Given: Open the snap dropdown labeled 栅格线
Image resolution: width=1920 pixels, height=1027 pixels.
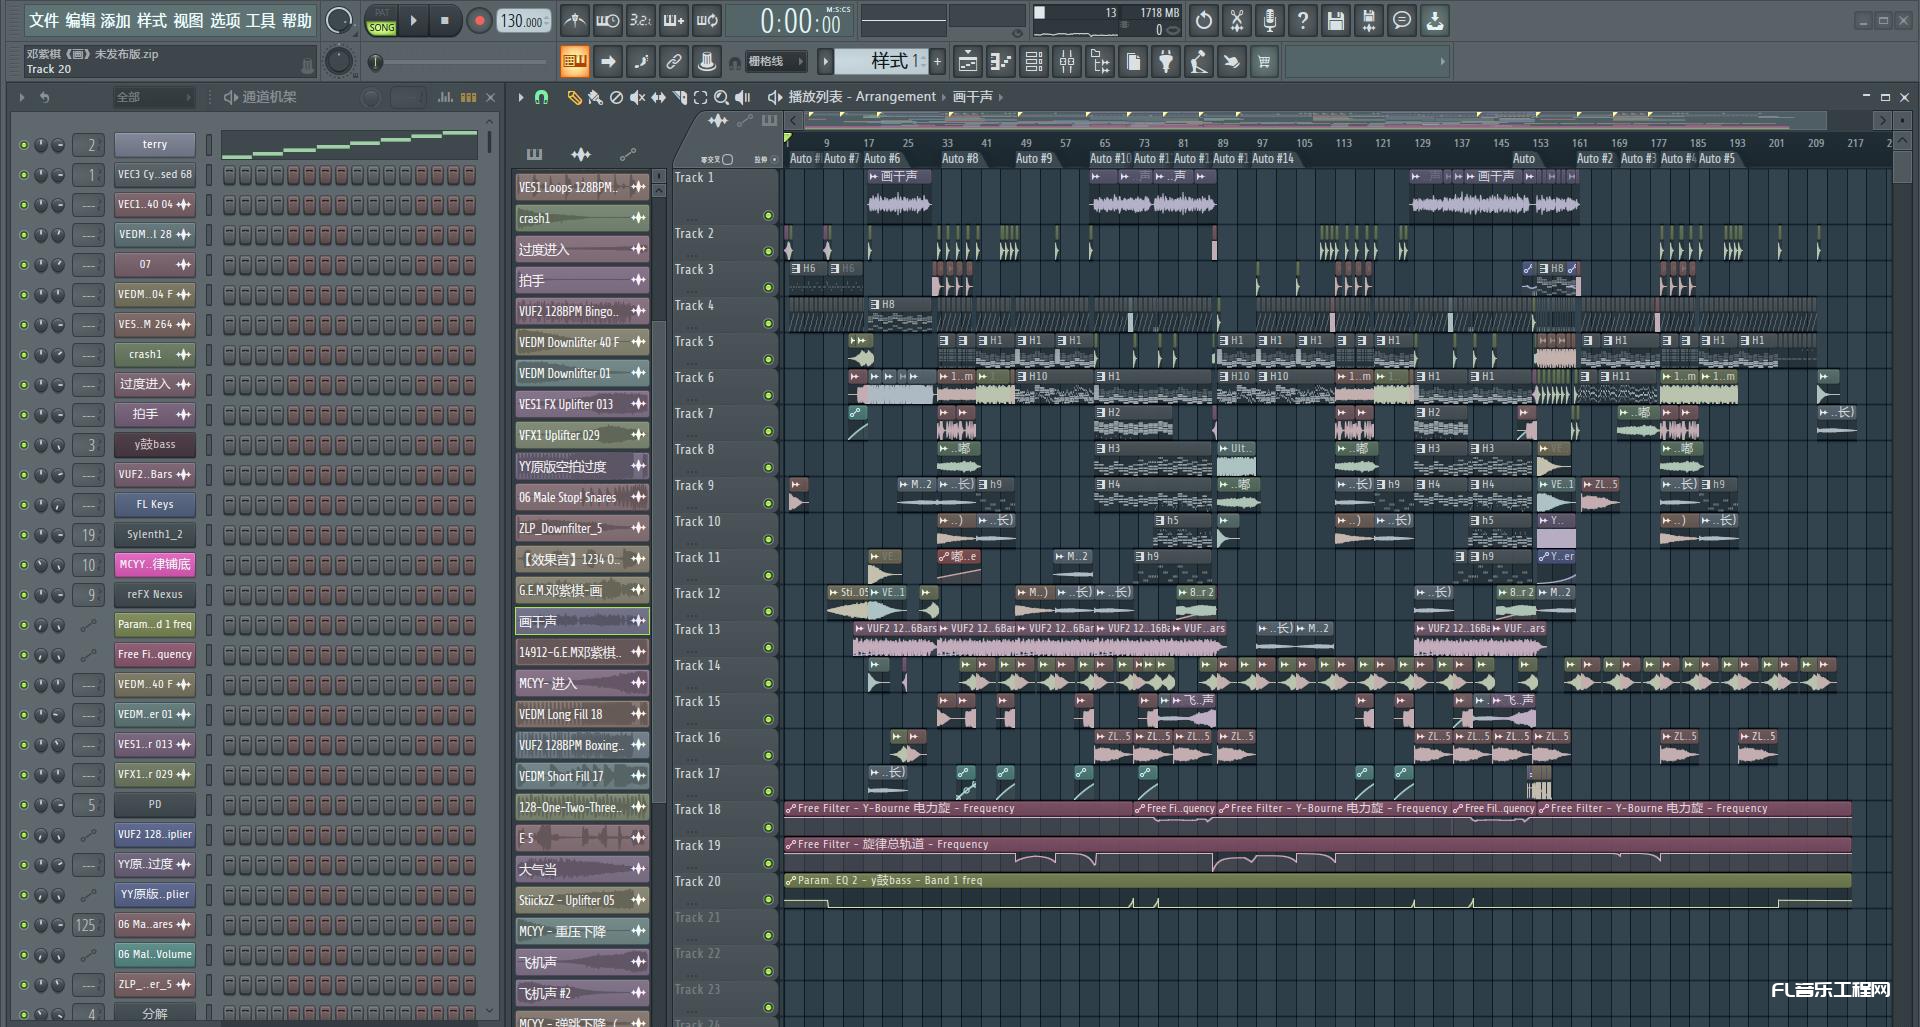Looking at the screenshot, I should tap(774, 62).
